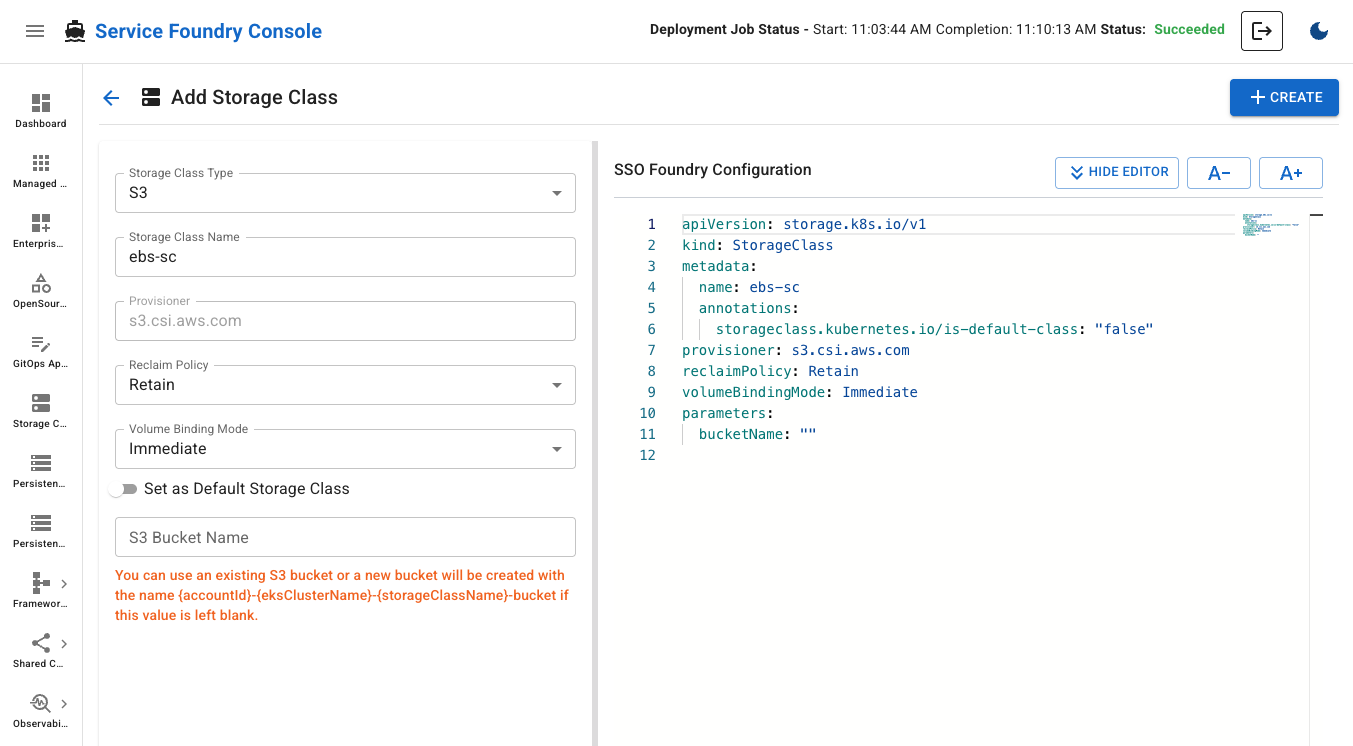The height and width of the screenshot is (746, 1353).
Task: Go back using the arrow icon
Action: [x=111, y=98]
